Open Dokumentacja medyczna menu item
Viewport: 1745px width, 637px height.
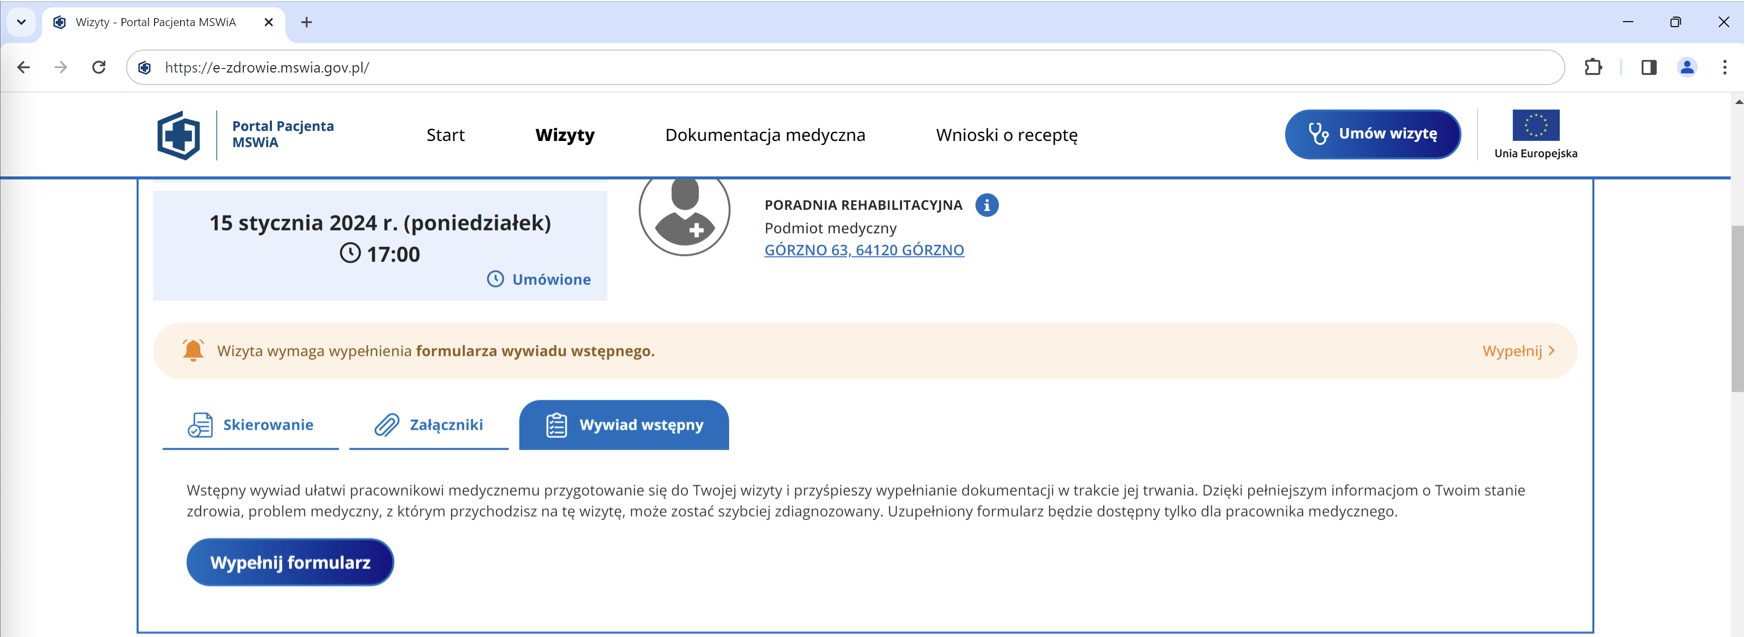pos(765,135)
